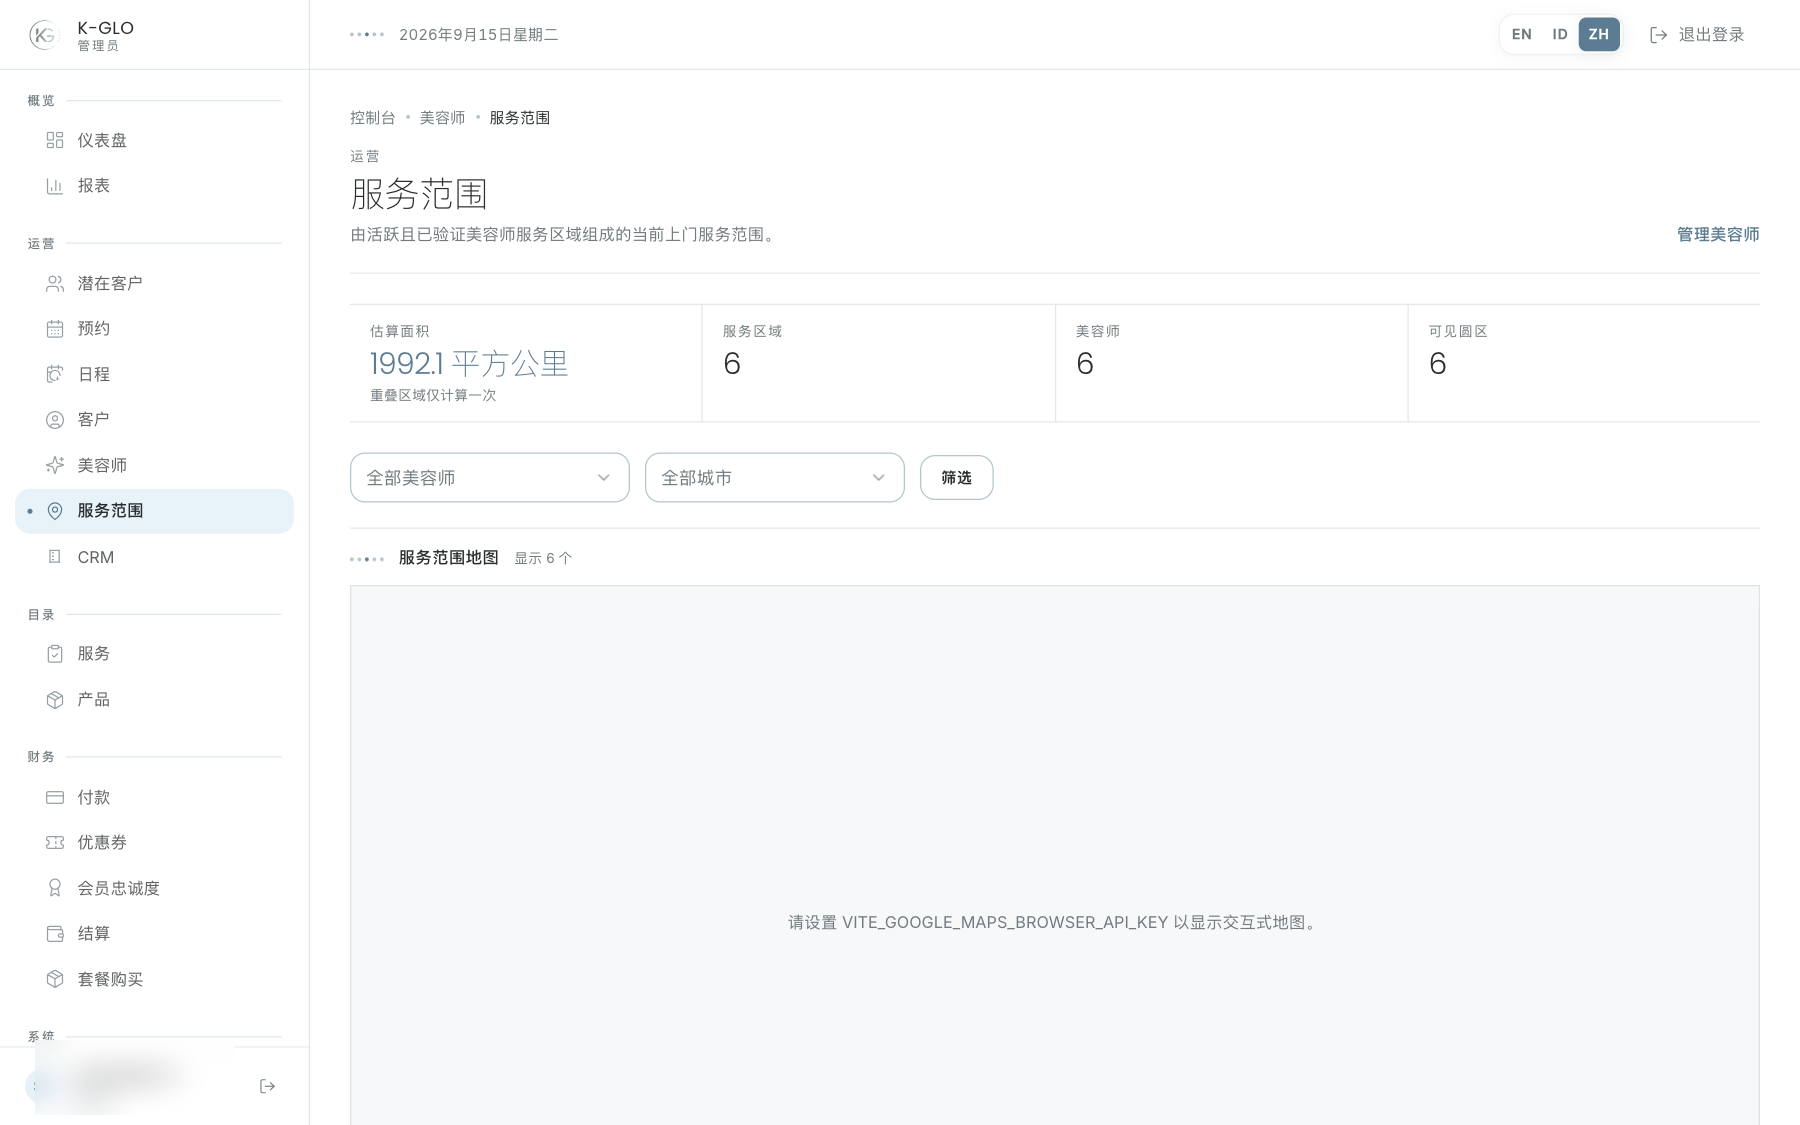Click the 服务范围 map pin icon
The width and height of the screenshot is (1800, 1125).
(x=55, y=511)
